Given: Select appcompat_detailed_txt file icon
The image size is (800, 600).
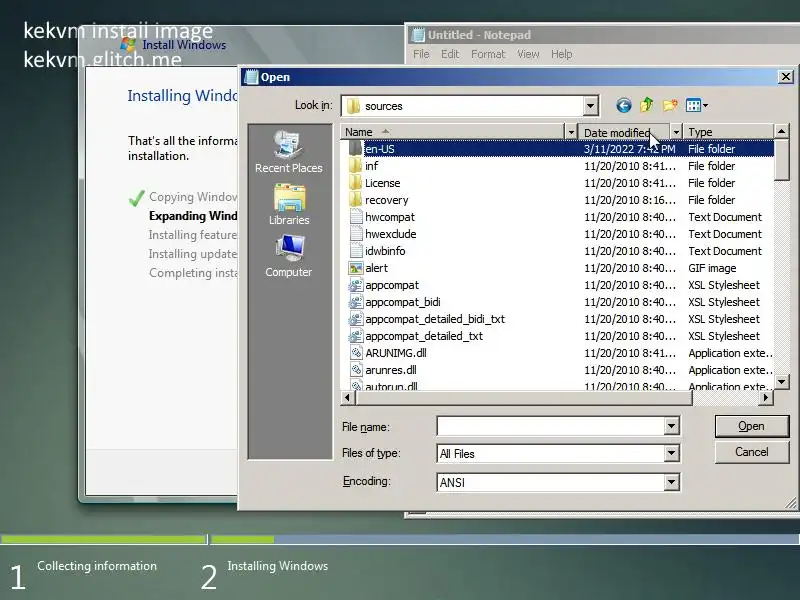Looking at the screenshot, I should (356, 336).
